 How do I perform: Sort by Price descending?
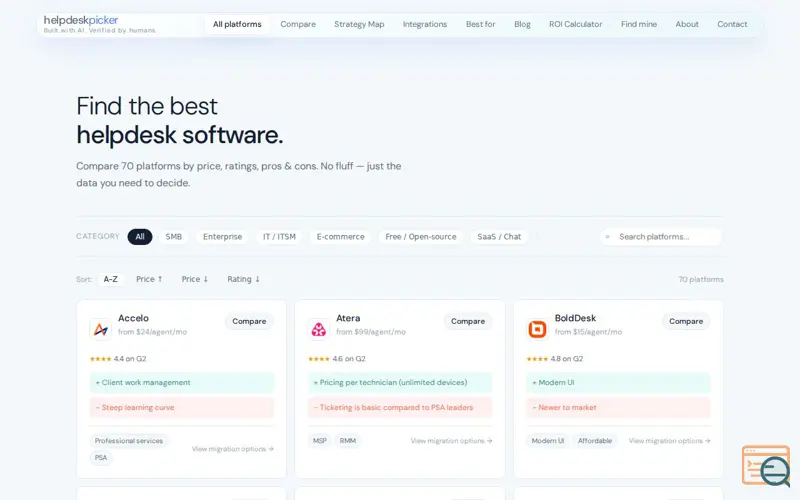(x=195, y=279)
